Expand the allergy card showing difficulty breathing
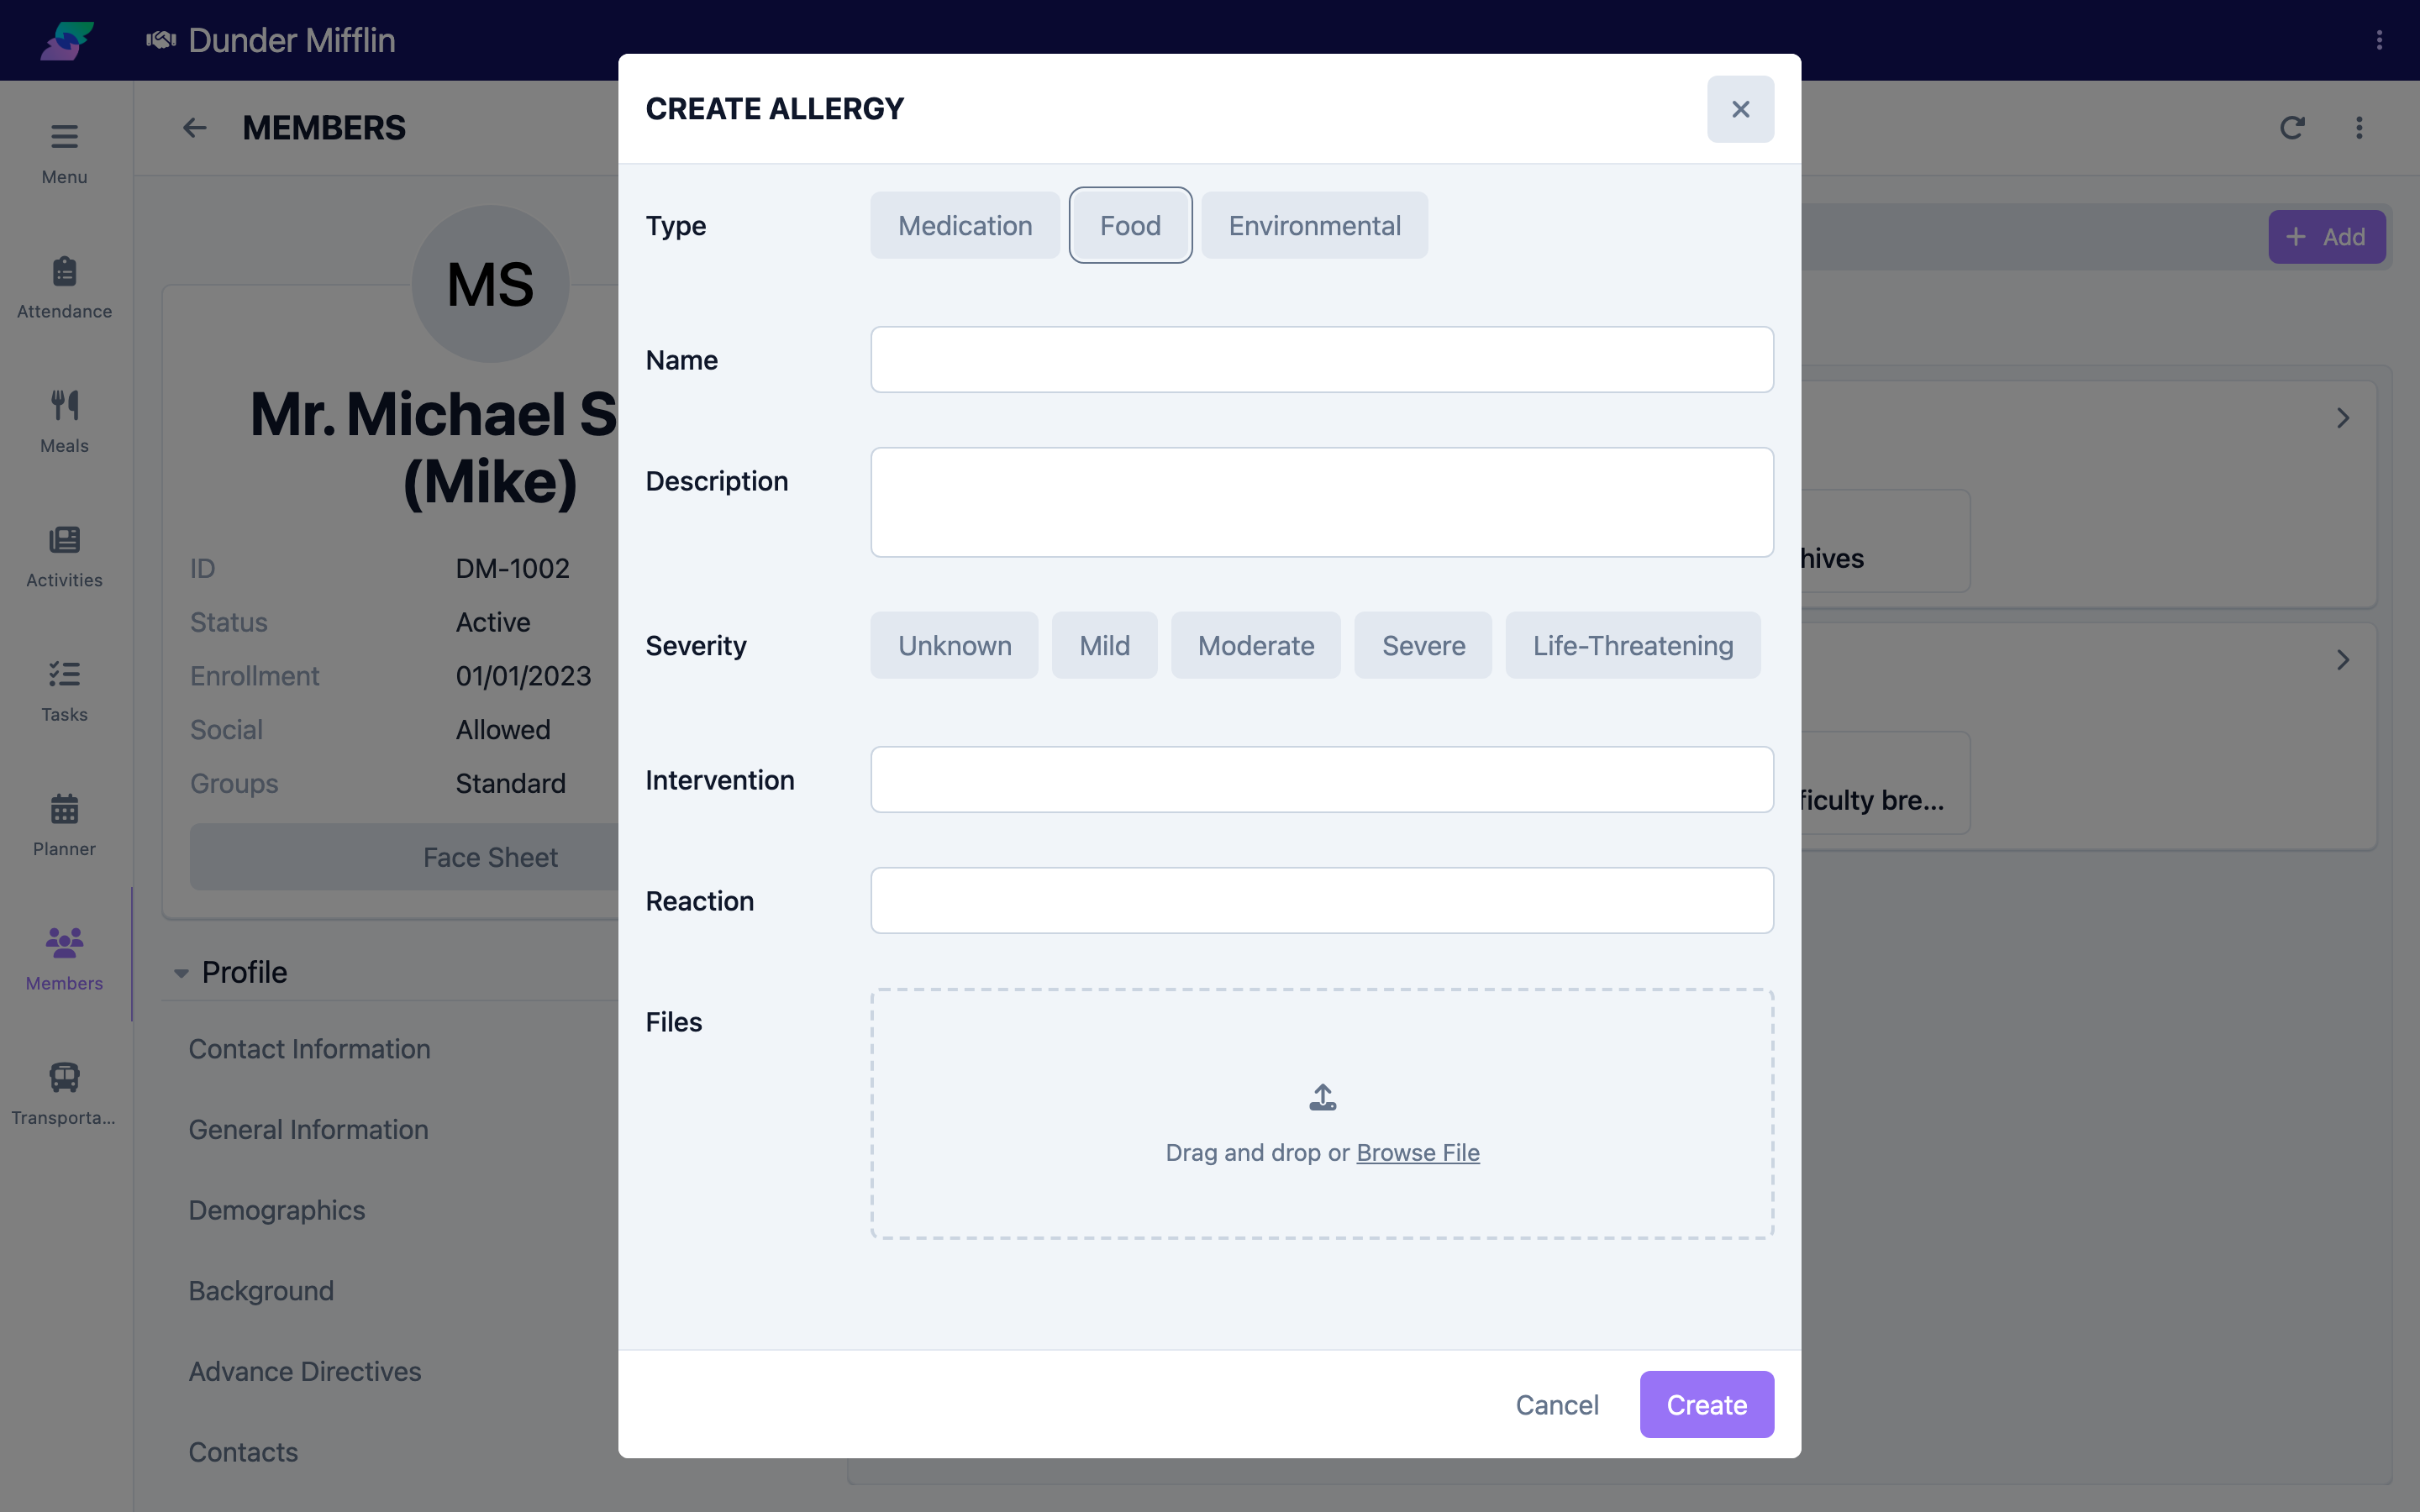Viewport: 2420px width, 1512px height. [x=2342, y=660]
